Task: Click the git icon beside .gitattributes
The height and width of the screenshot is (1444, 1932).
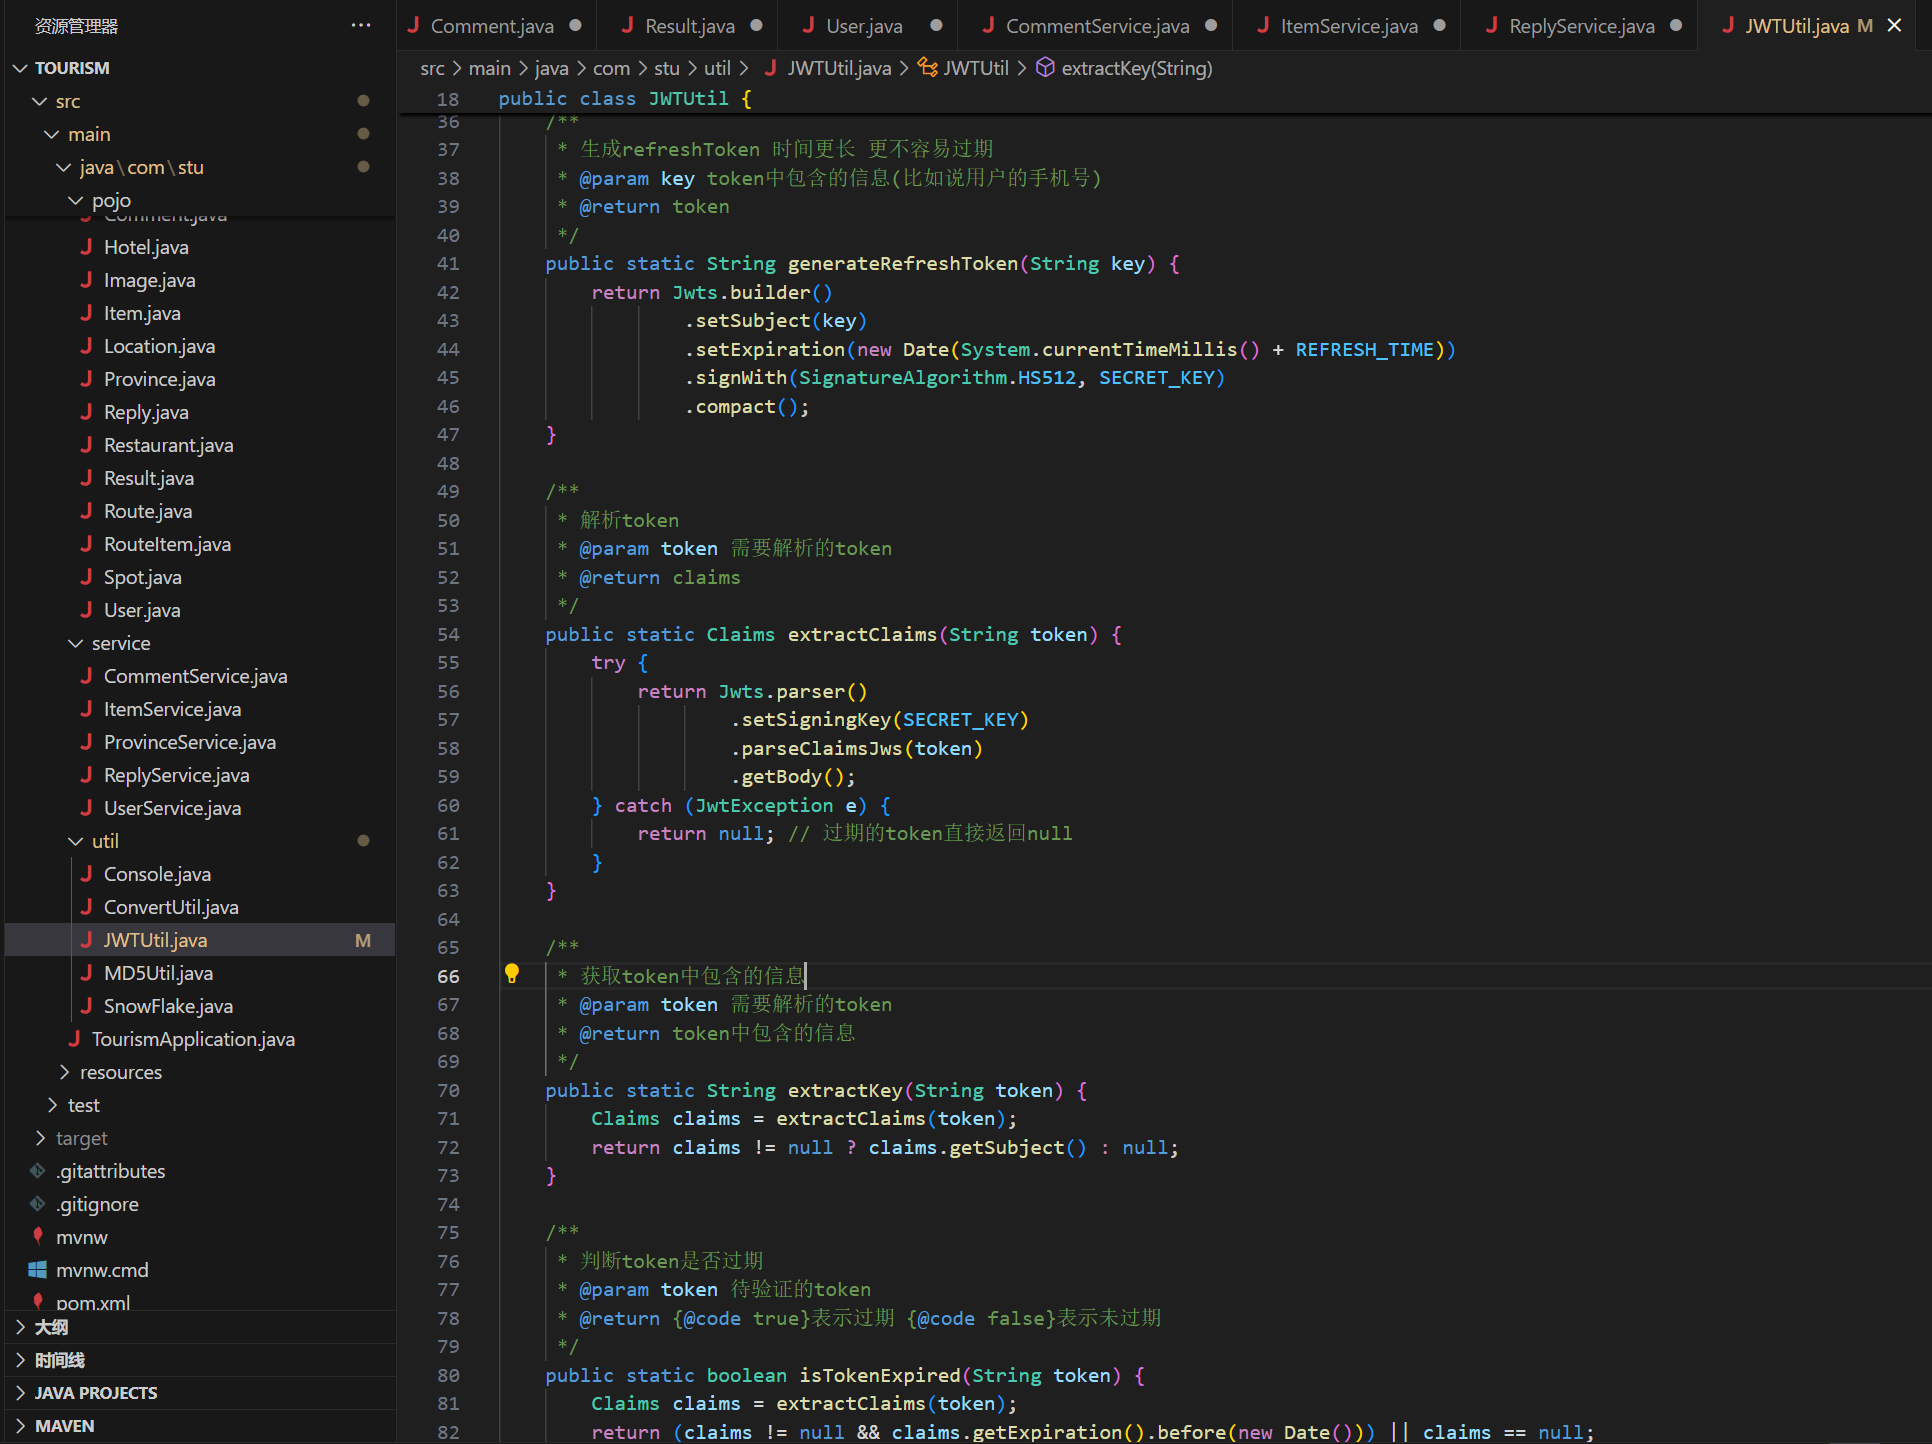Action: pos(38,1171)
